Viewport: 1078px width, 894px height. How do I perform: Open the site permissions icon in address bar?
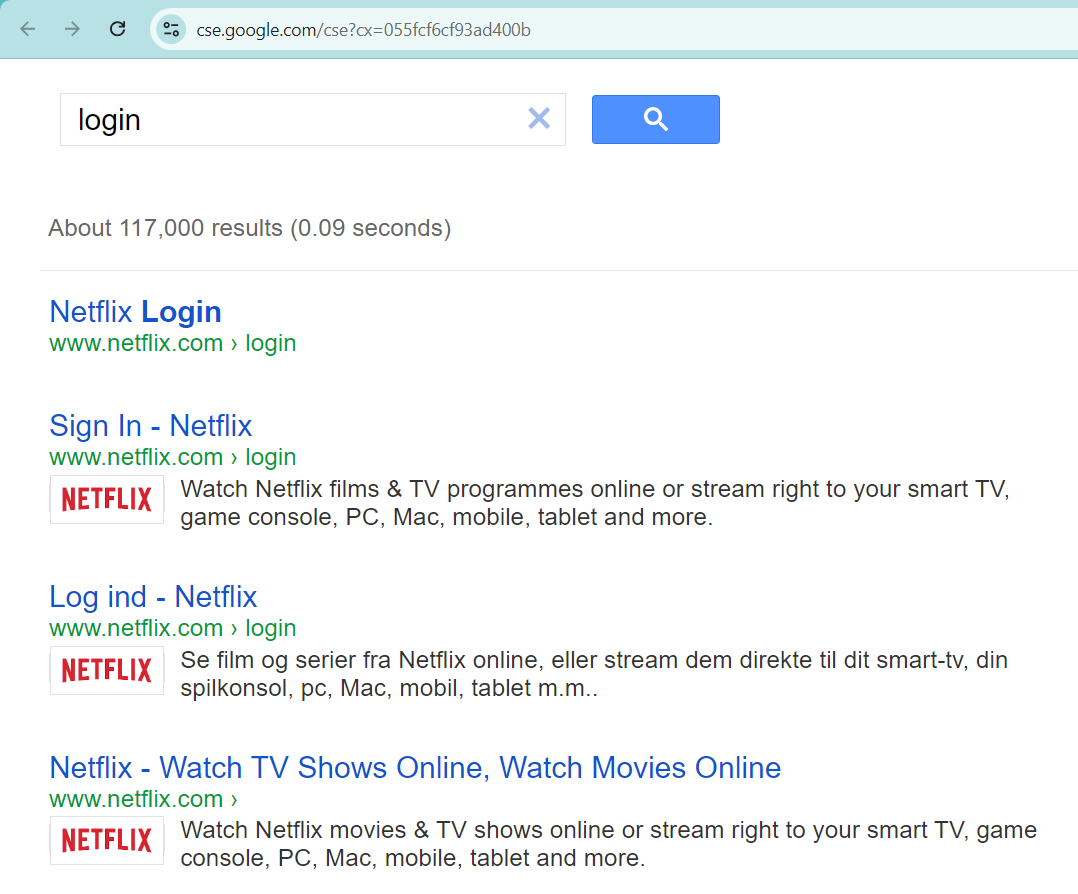(170, 29)
